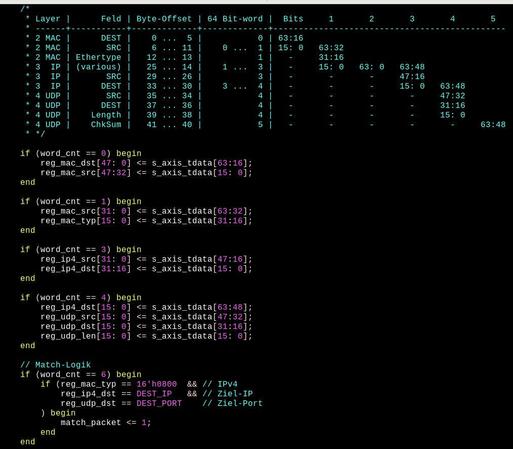513x449 pixels.
Task: Click the "reg_mac_dst[47: 0]" assignment line
Action: tap(146, 163)
